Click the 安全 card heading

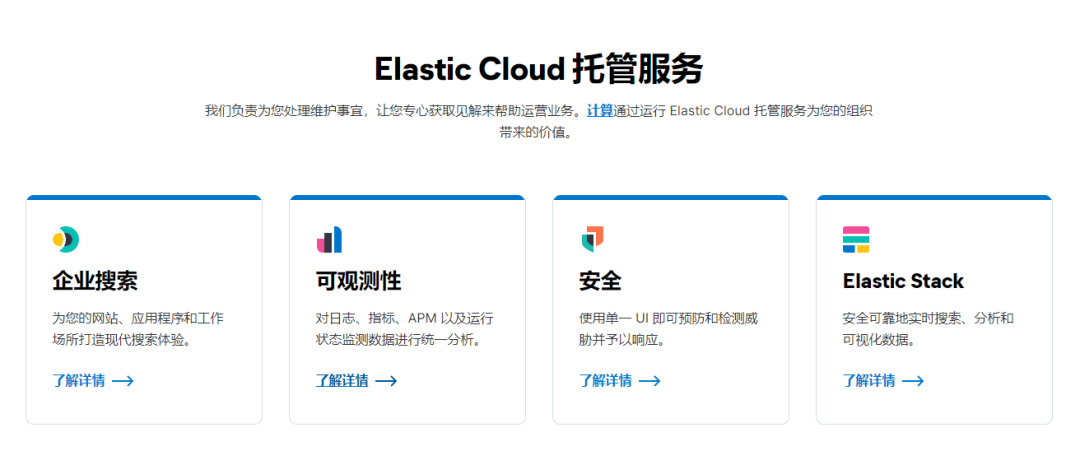[601, 281]
